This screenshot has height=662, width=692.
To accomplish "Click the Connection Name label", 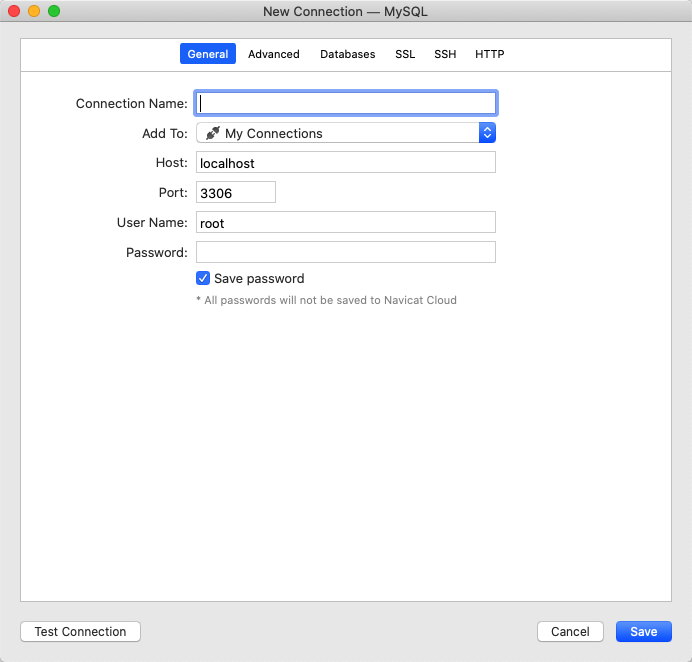I will click(132, 103).
